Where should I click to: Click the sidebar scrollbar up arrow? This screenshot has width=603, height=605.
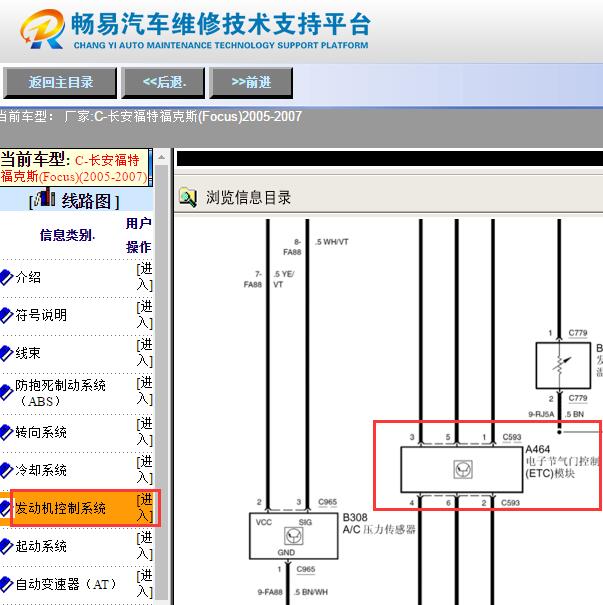click(x=162, y=157)
